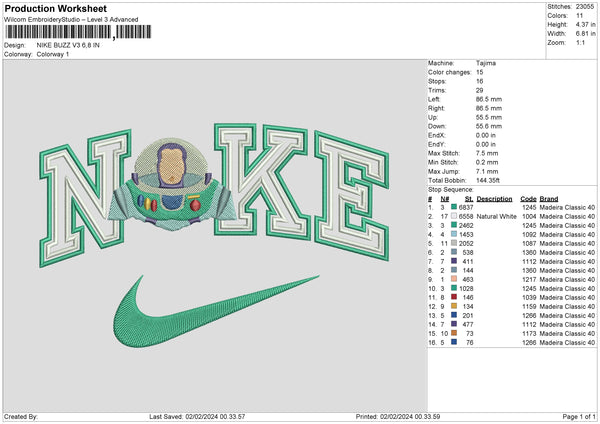600x424 pixels.
Task: Click the green swatch in stop row 1
Action: tap(454, 207)
